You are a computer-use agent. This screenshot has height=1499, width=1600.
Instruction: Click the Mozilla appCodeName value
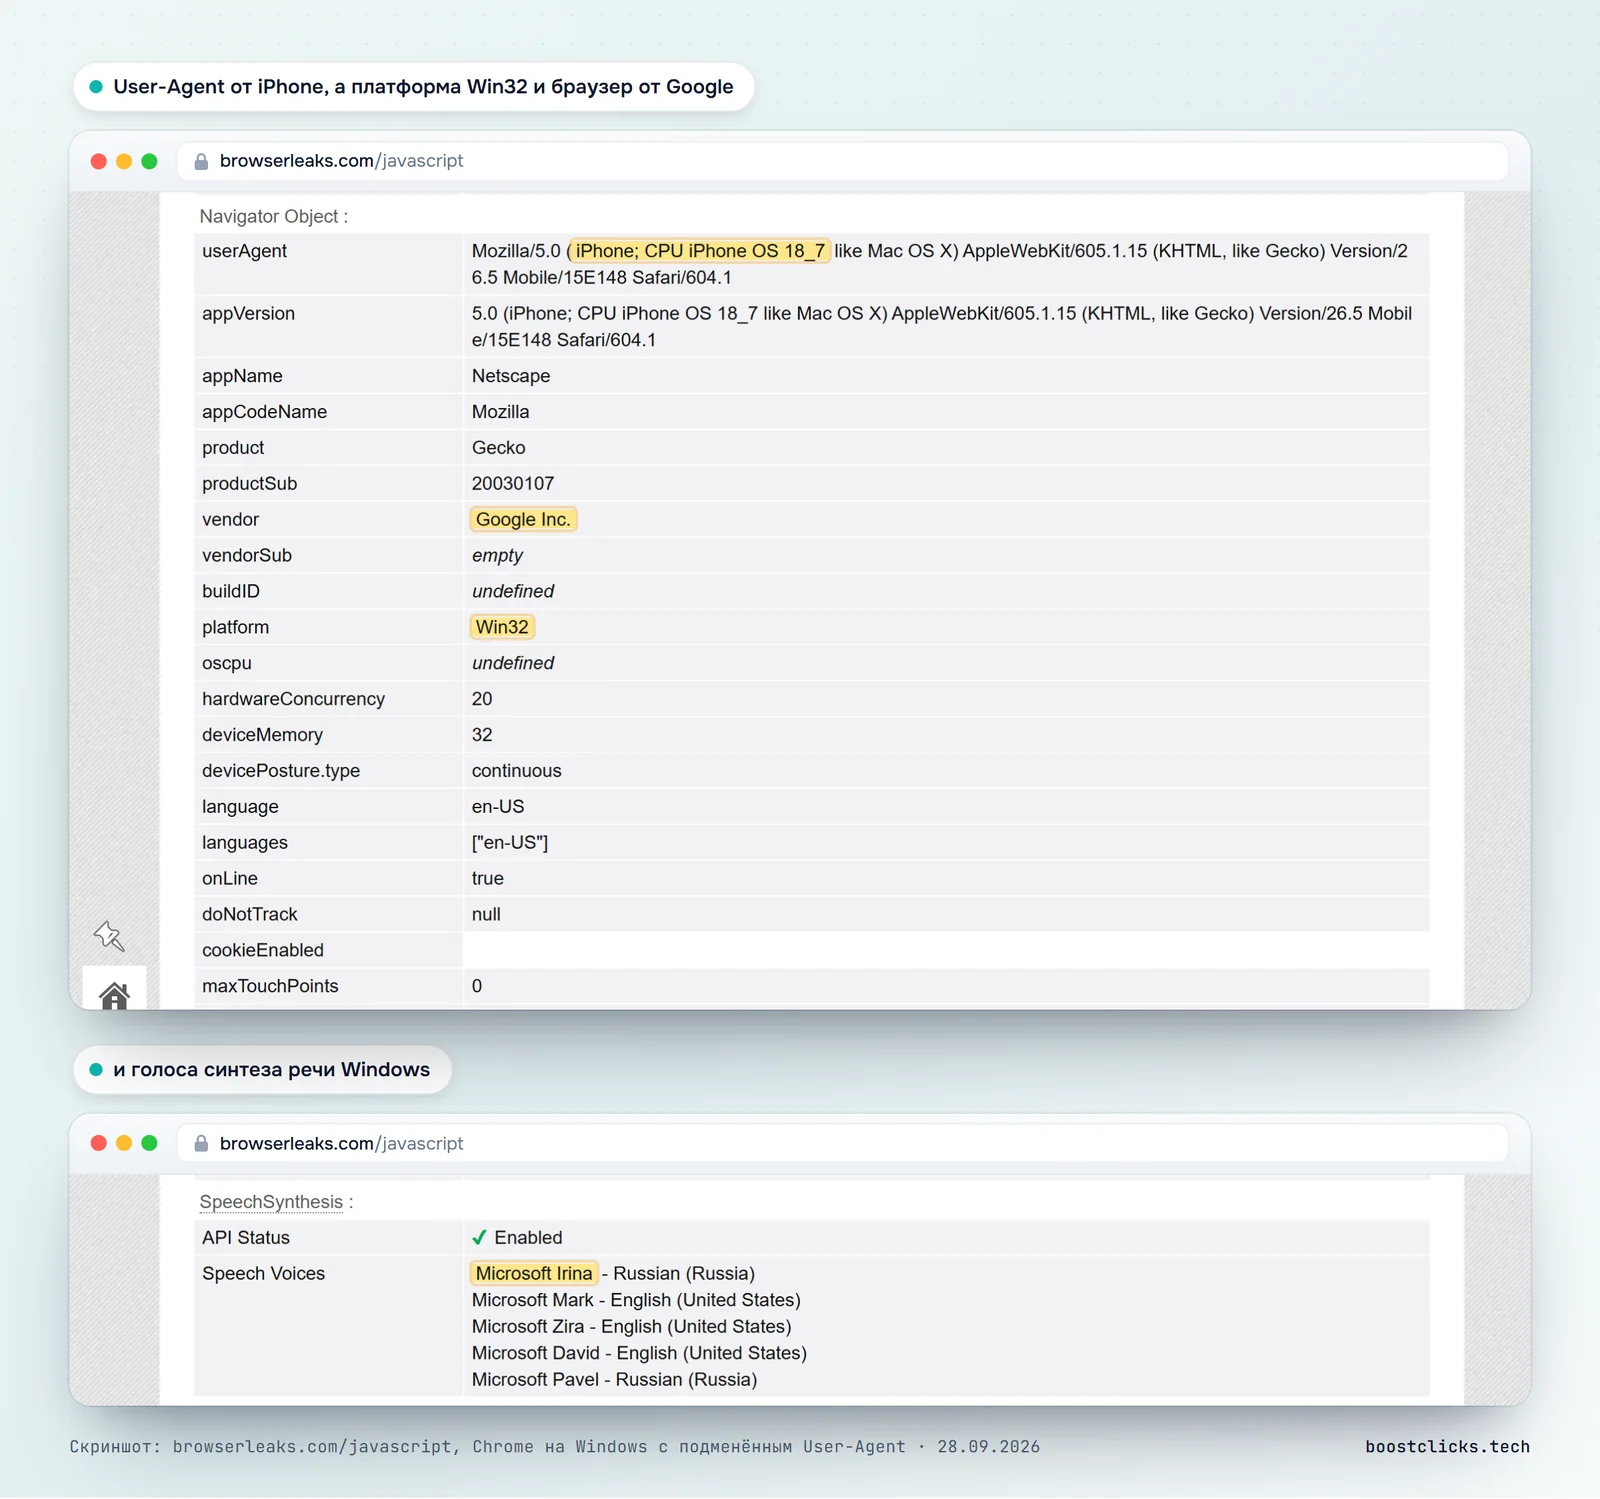pos(500,412)
